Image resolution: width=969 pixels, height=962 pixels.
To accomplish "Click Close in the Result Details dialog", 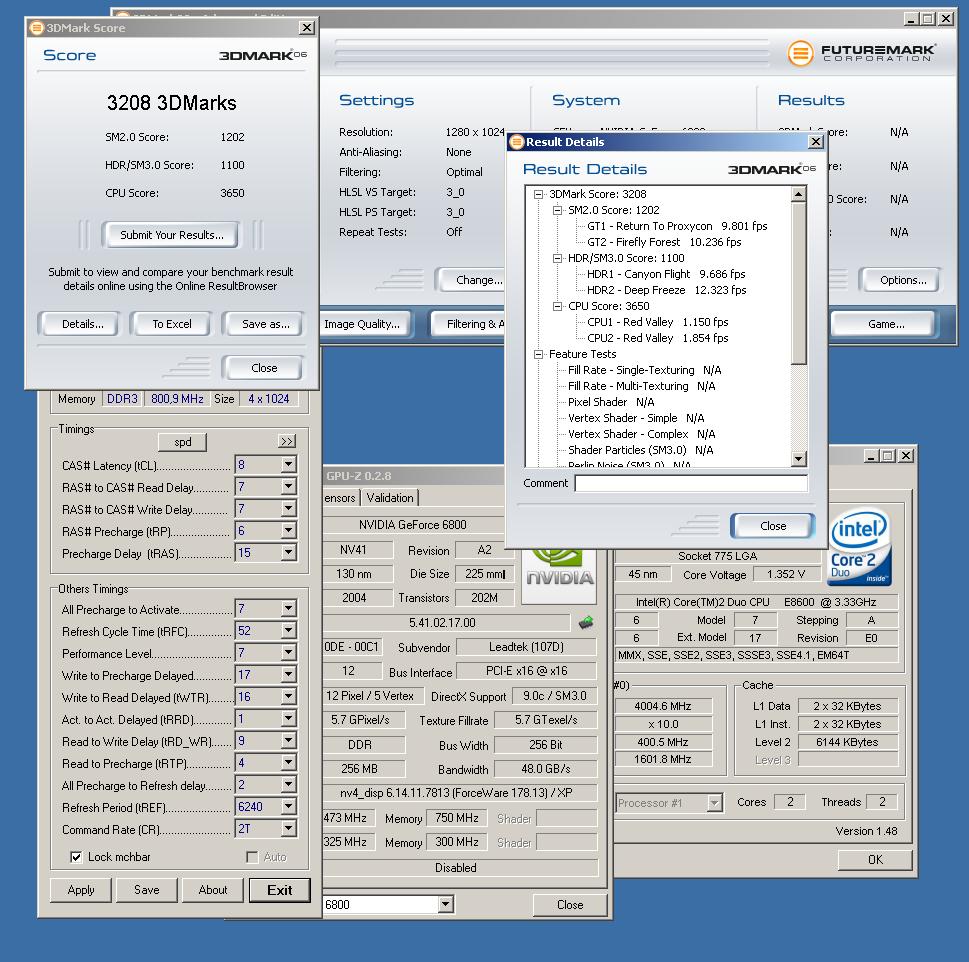I will click(x=773, y=526).
